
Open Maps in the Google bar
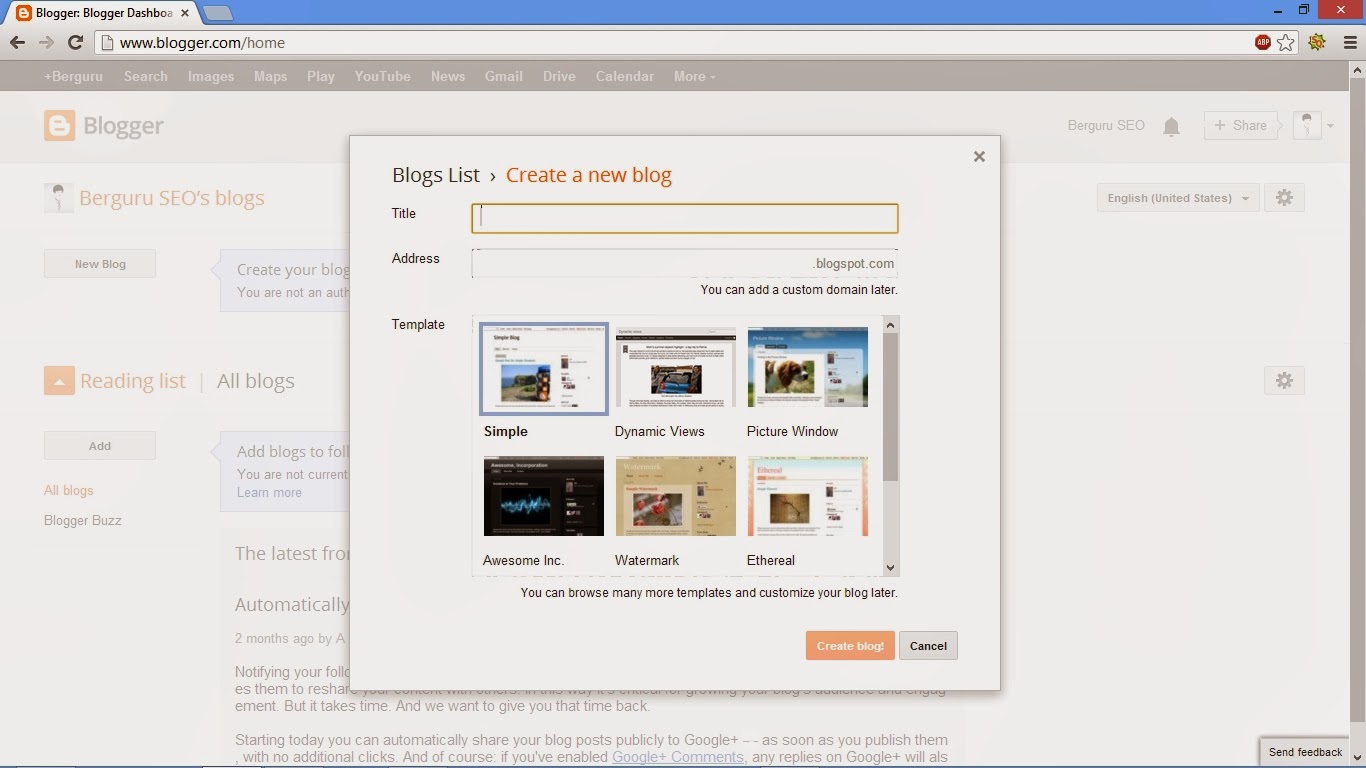[x=270, y=76]
